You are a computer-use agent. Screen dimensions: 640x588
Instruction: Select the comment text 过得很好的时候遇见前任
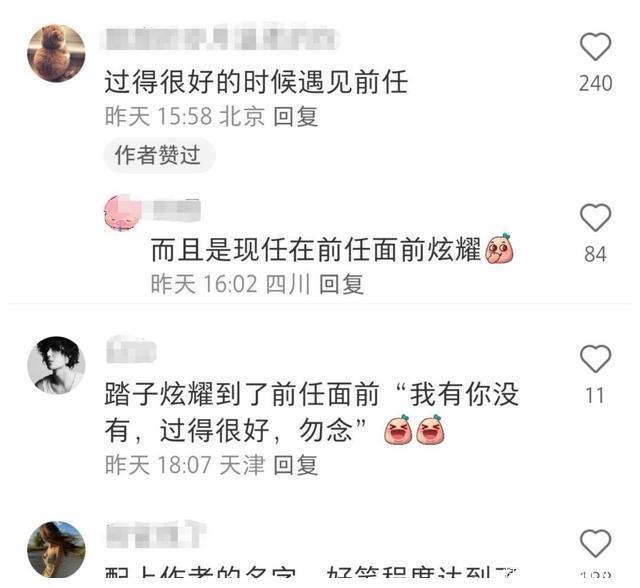coord(256,82)
